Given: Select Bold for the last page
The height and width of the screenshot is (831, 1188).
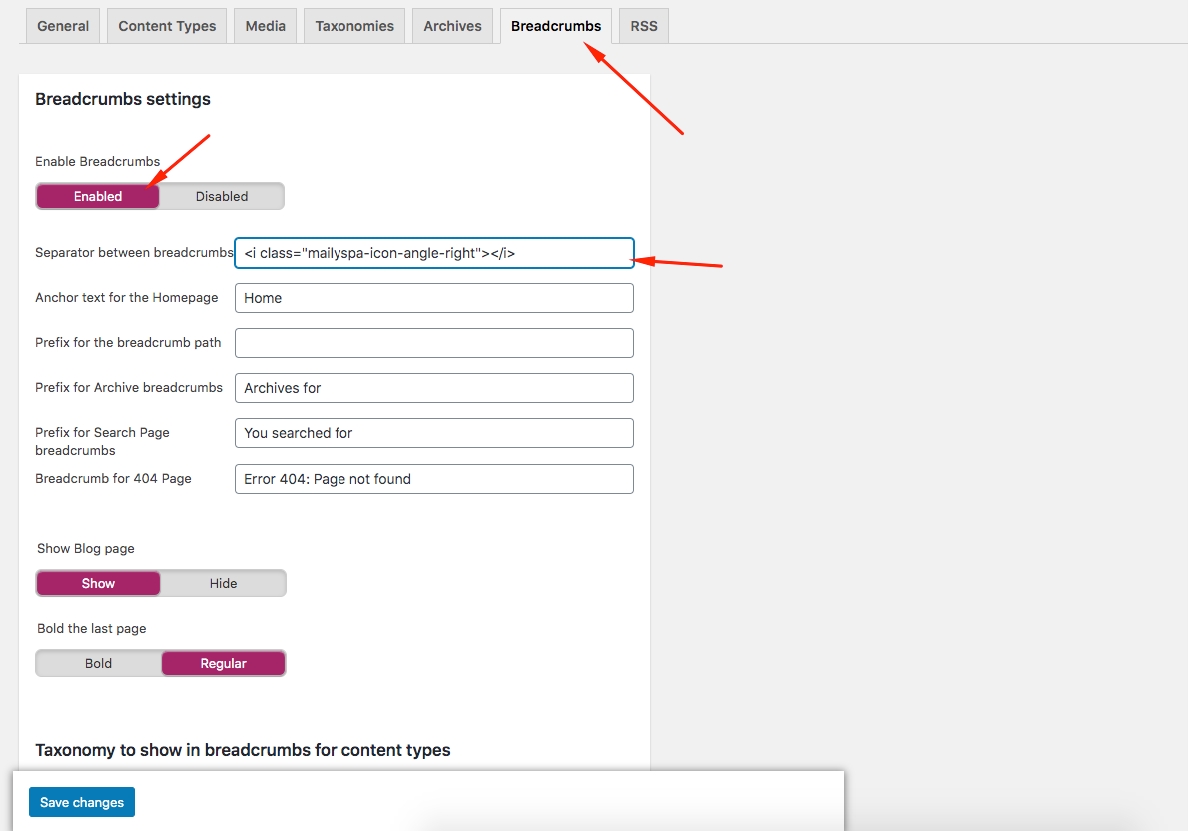Looking at the screenshot, I should point(98,663).
